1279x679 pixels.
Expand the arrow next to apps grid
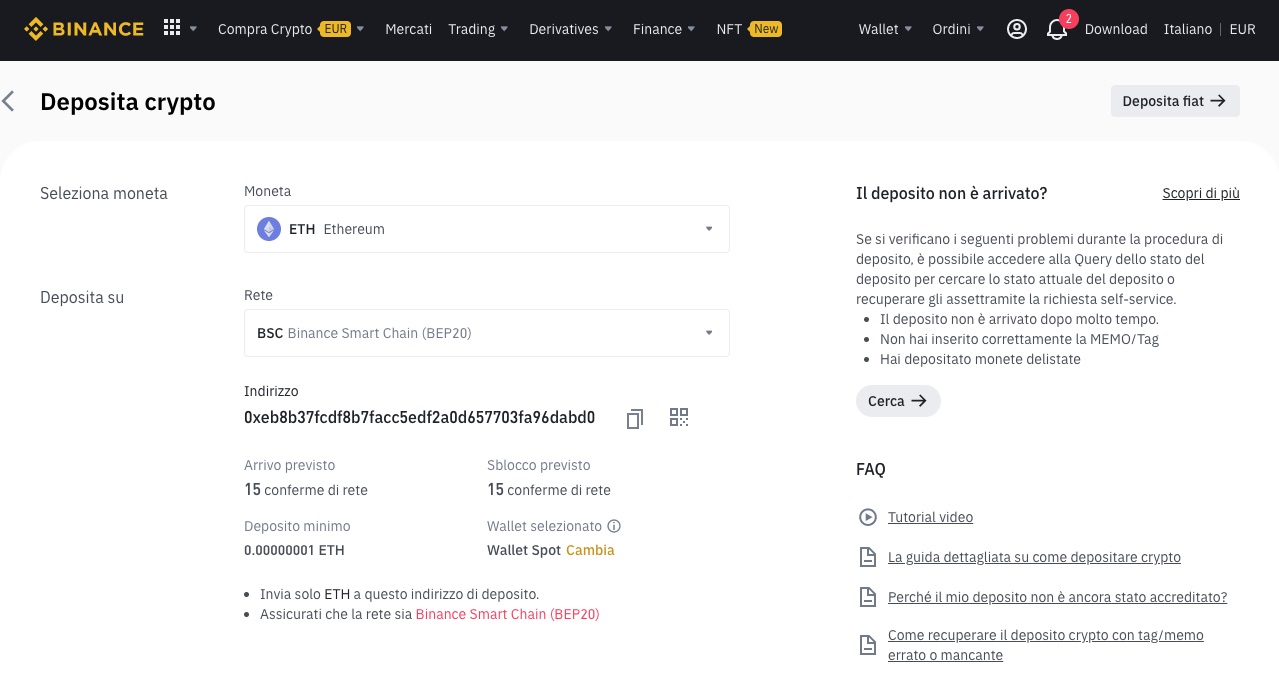pos(193,29)
